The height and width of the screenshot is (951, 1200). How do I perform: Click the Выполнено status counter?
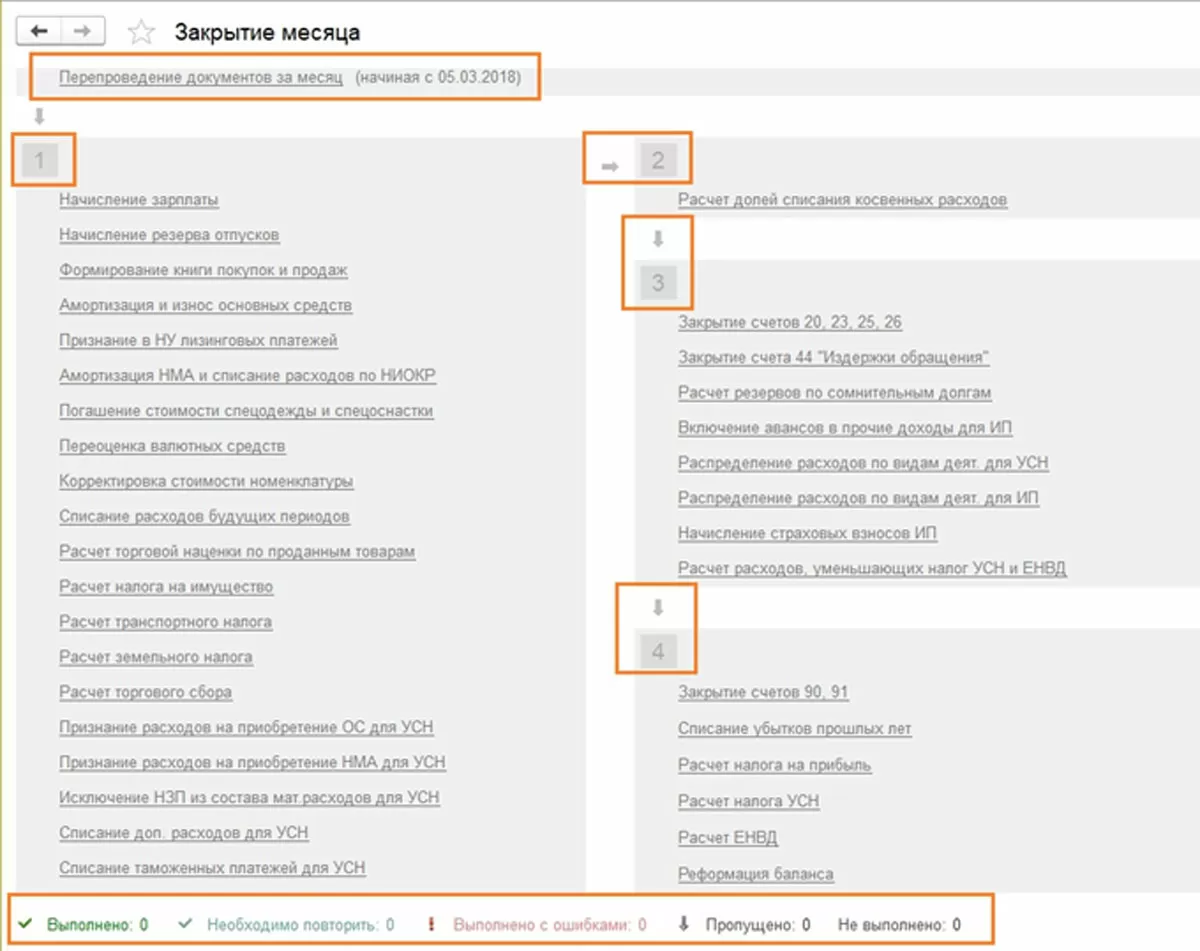[92, 925]
